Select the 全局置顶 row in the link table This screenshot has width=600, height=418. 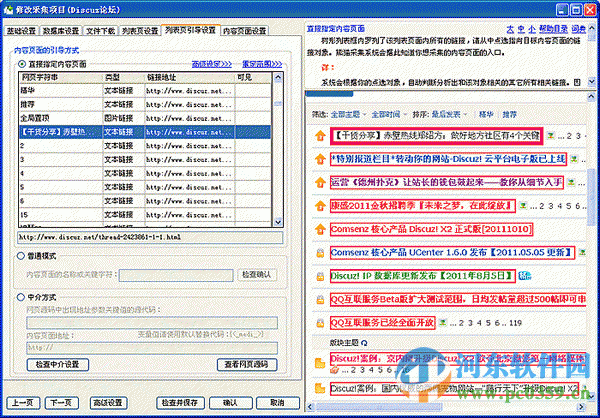point(146,118)
